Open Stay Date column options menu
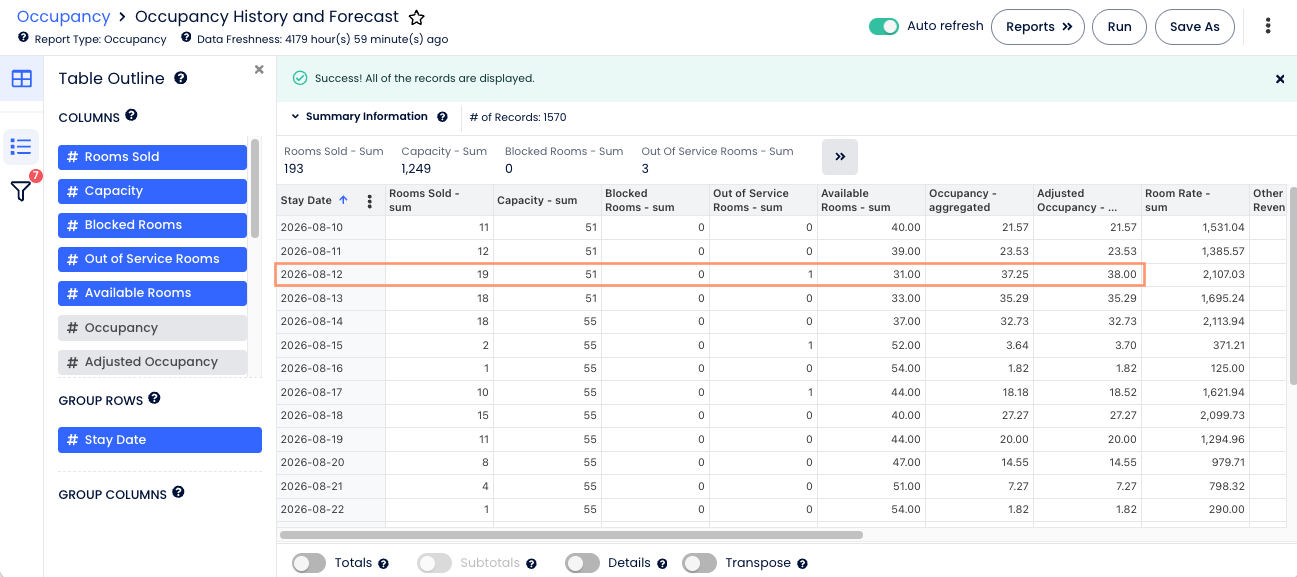Viewport: 1297px width, 577px height. point(370,201)
